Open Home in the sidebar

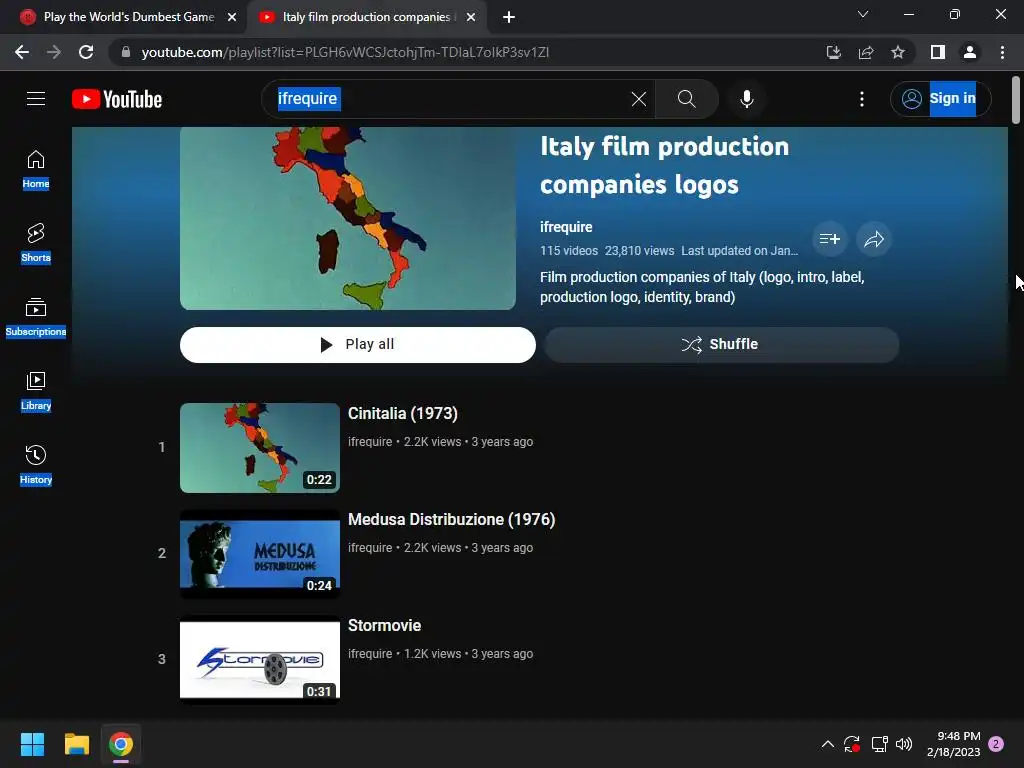click(36, 170)
